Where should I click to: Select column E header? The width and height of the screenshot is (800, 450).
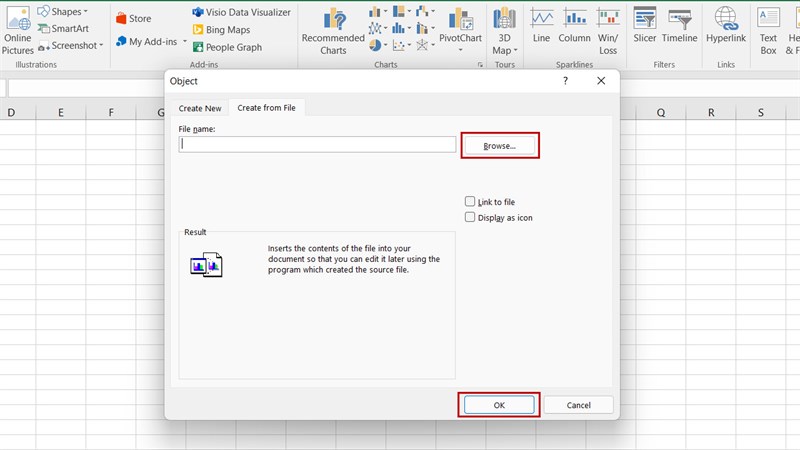tap(61, 112)
